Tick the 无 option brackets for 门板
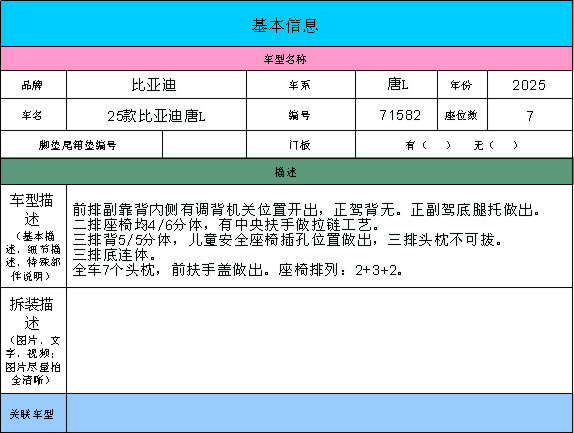The image size is (574, 433). [503, 145]
